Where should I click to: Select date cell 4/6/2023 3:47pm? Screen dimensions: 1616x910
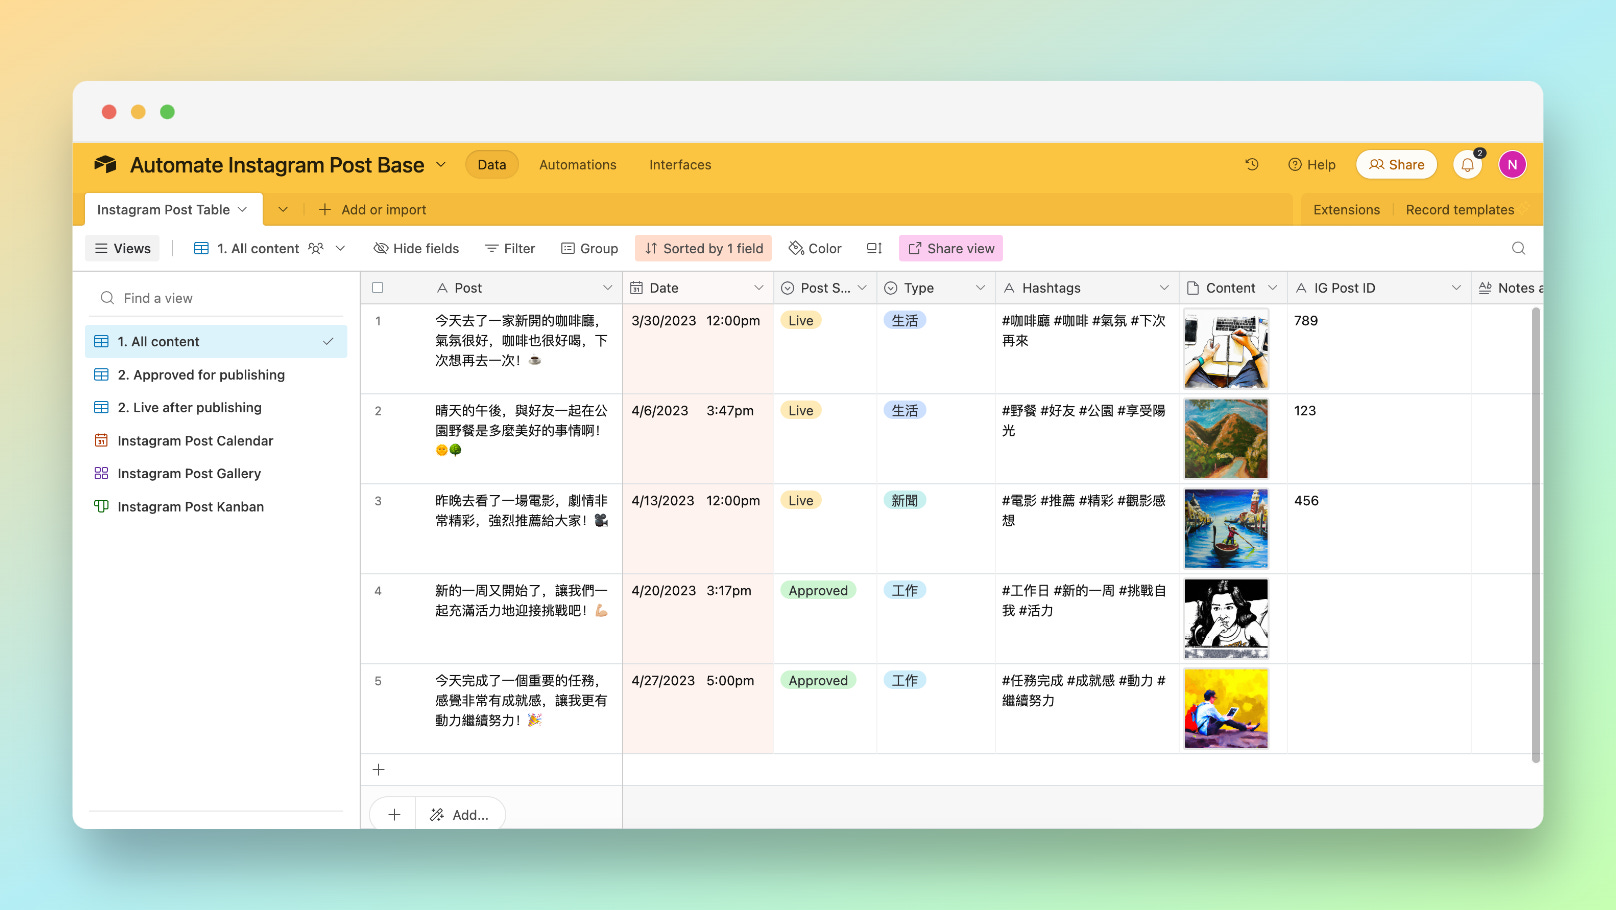click(x=697, y=438)
